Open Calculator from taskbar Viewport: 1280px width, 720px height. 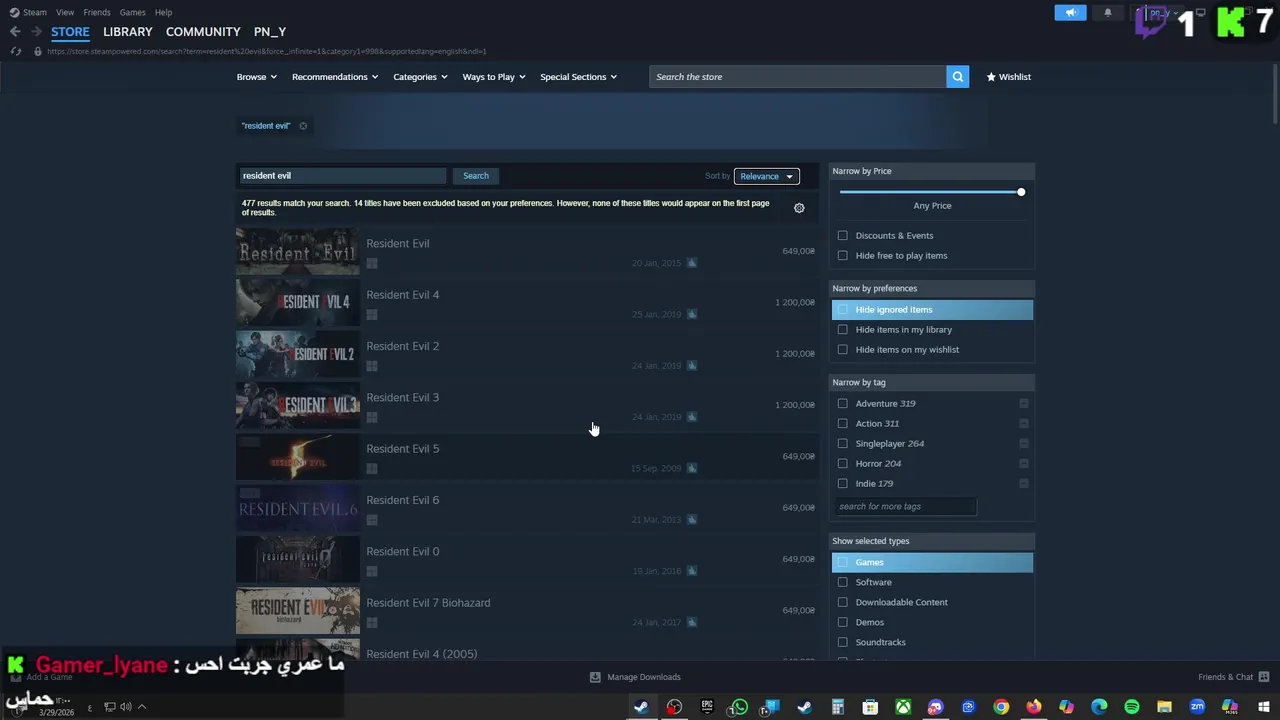click(x=838, y=707)
